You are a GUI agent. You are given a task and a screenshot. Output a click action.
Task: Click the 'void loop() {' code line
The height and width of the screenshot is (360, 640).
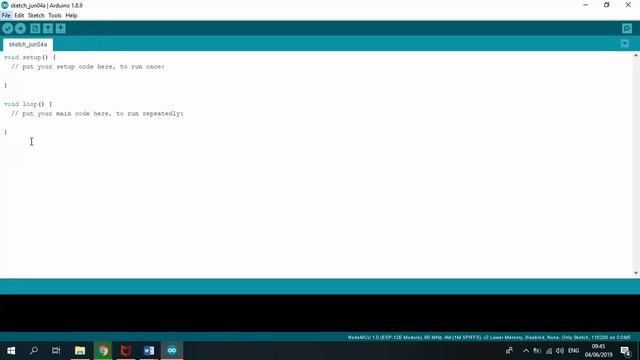(28, 104)
